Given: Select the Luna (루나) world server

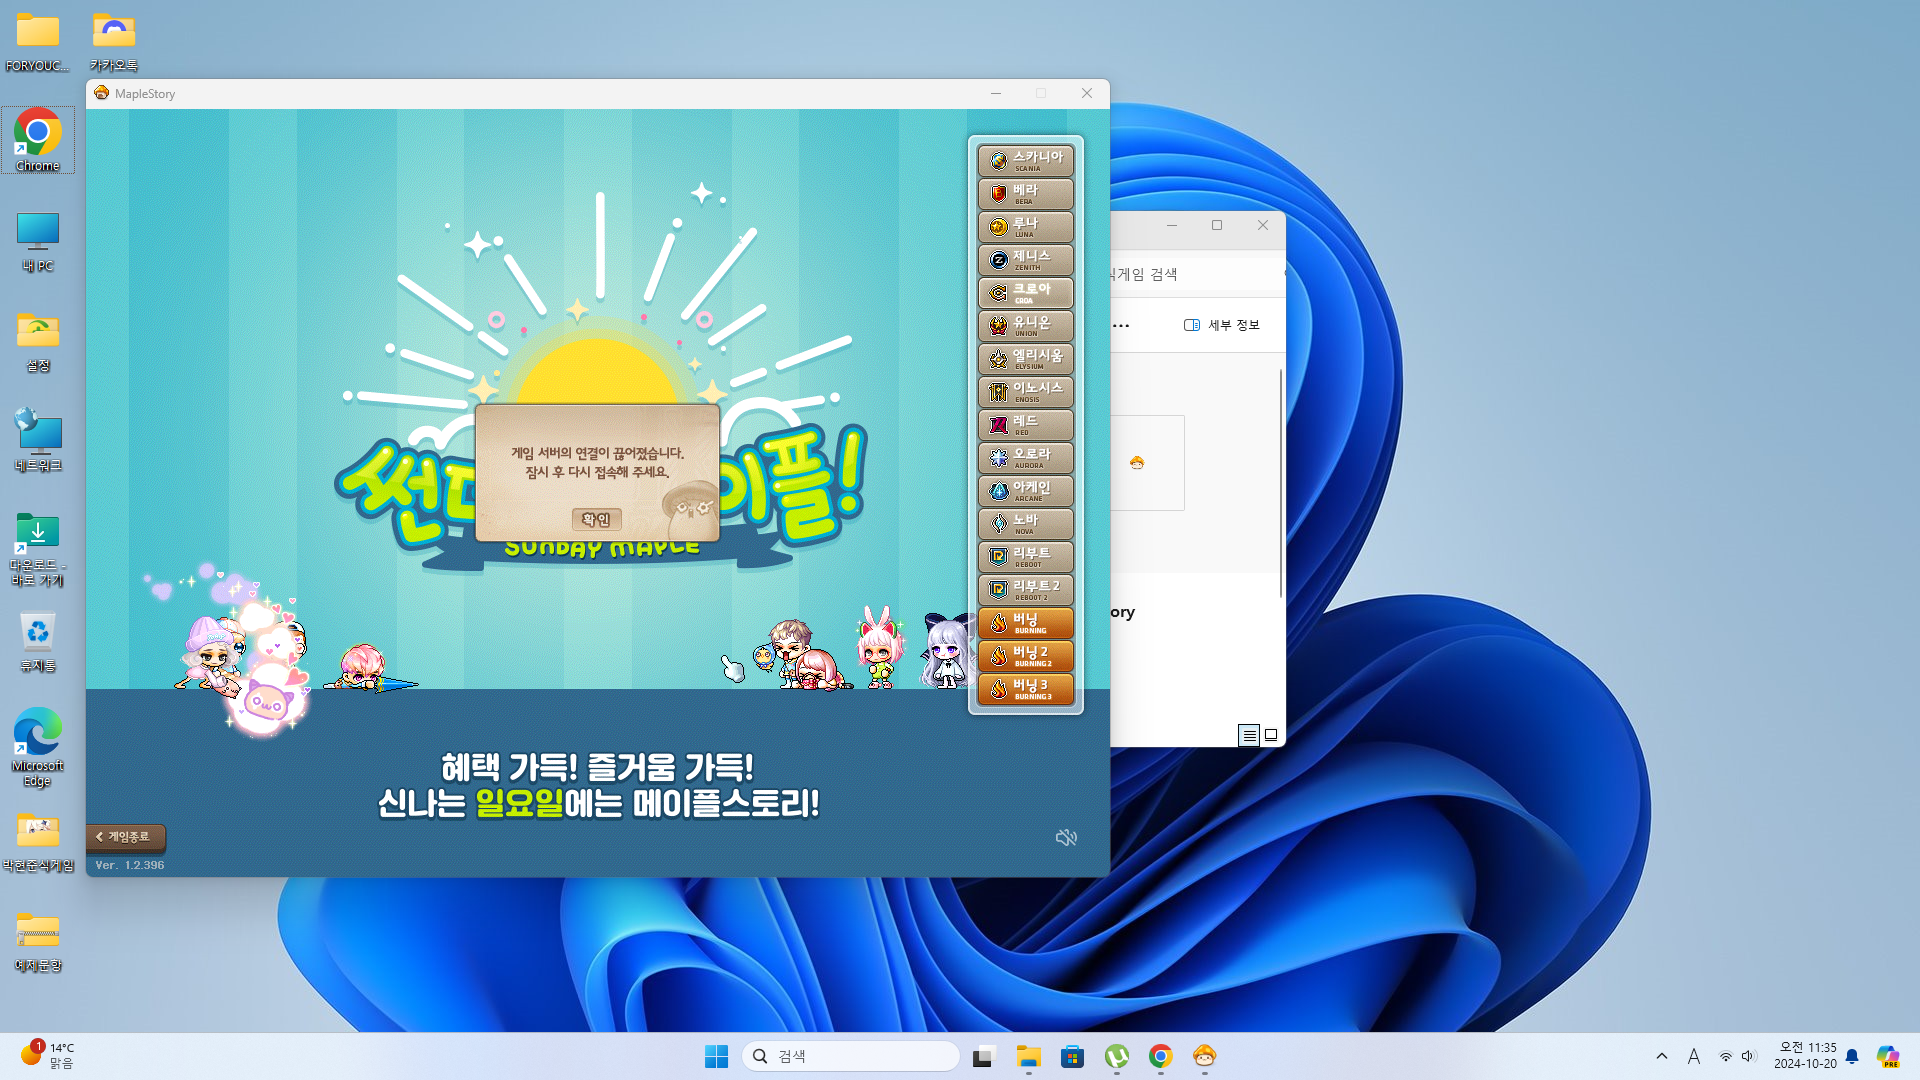Looking at the screenshot, I should click(x=1025, y=227).
